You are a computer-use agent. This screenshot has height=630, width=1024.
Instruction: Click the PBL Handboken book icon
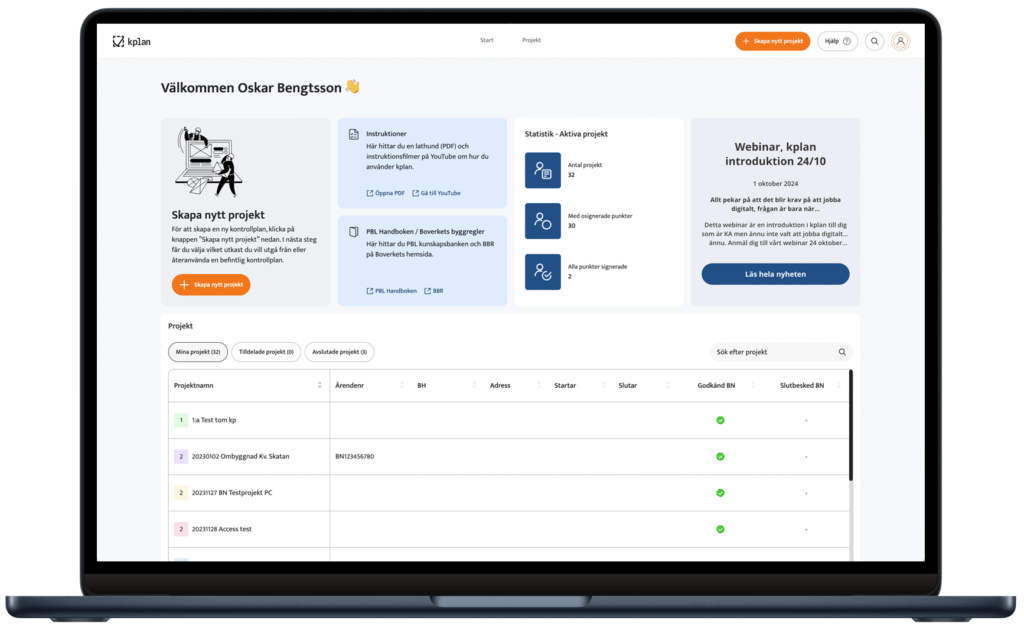[x=354, y=231]
